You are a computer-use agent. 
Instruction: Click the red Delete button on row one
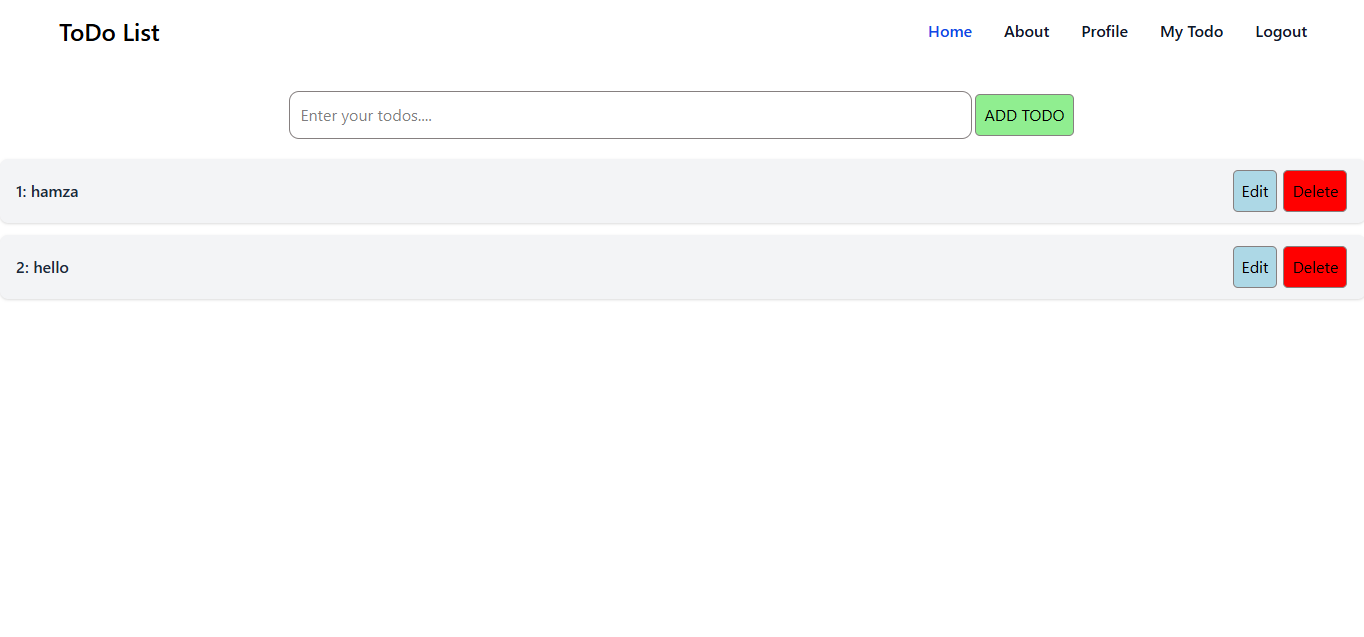pos(1314,190)
